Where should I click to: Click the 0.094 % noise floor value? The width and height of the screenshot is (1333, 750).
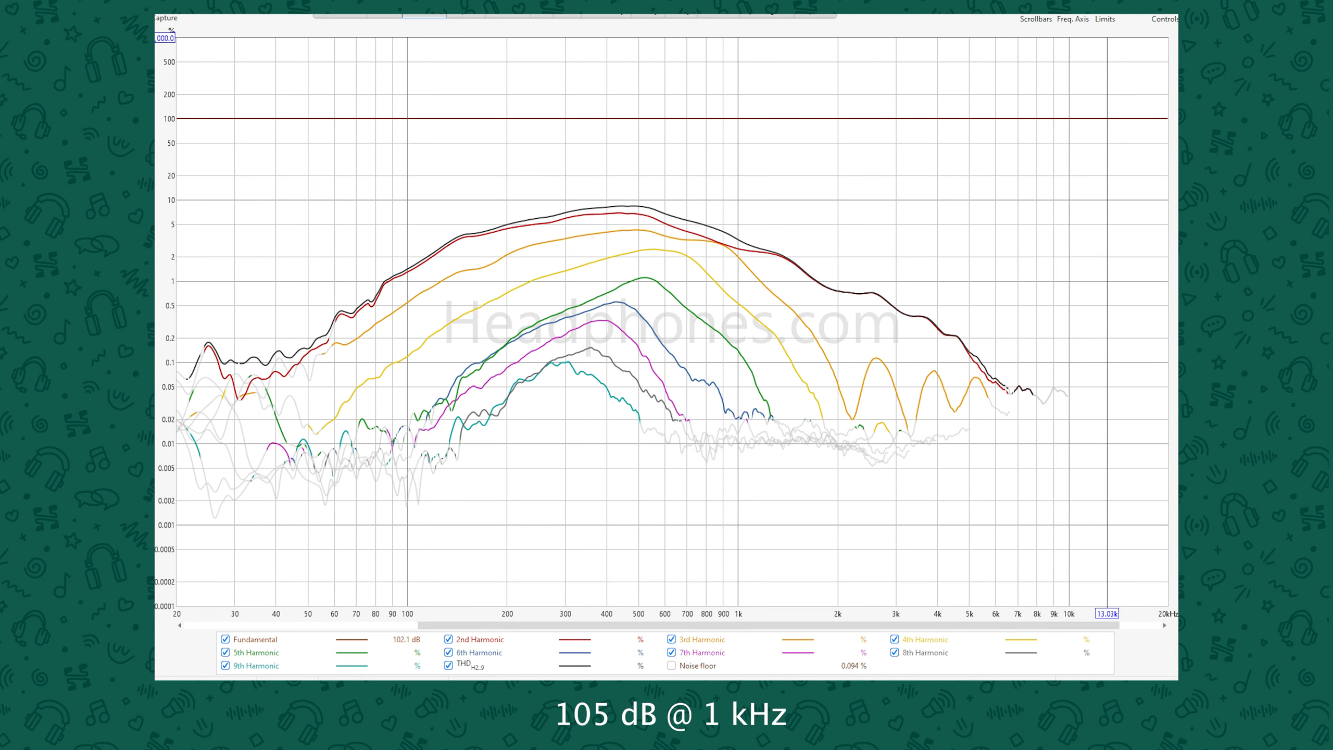click(x=853, y=666)
